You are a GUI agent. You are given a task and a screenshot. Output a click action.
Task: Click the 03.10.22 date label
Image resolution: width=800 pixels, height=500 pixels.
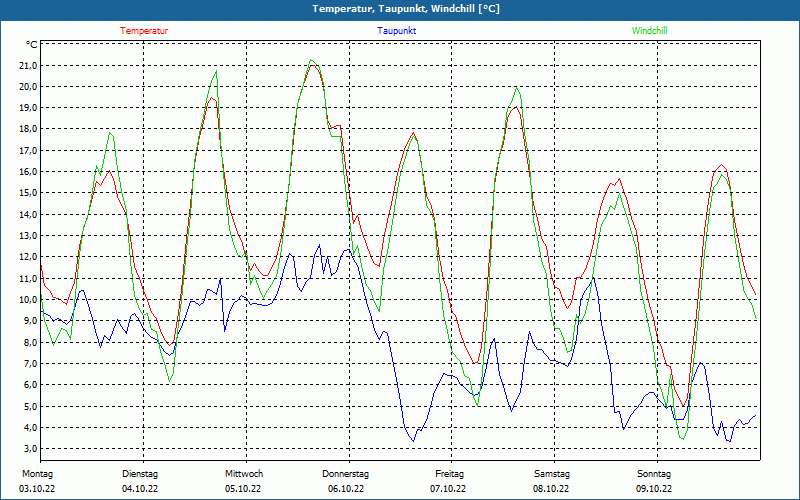(x=36, y=489)
